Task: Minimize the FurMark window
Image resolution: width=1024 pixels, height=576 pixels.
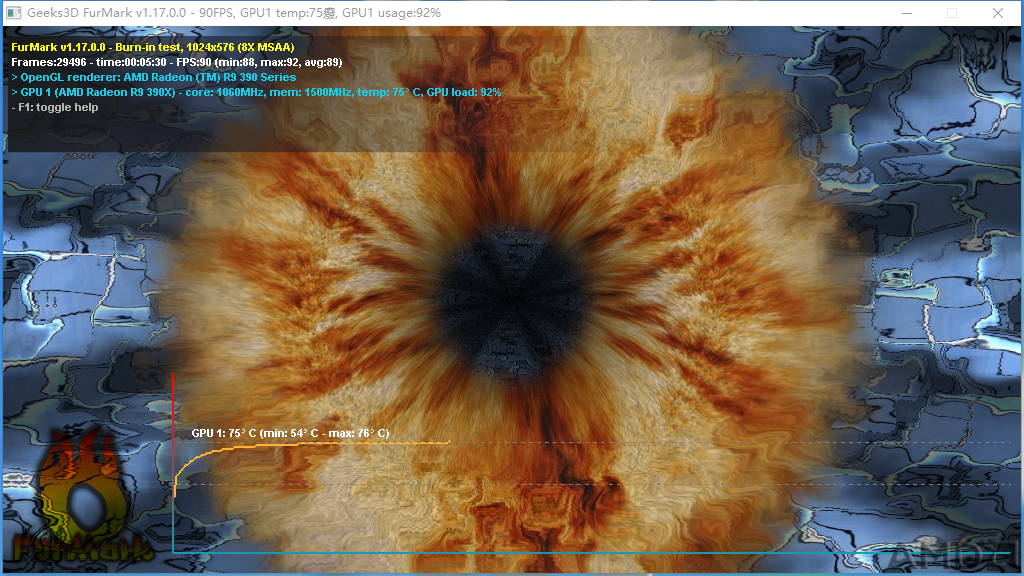Action: (x=906, y=13)
